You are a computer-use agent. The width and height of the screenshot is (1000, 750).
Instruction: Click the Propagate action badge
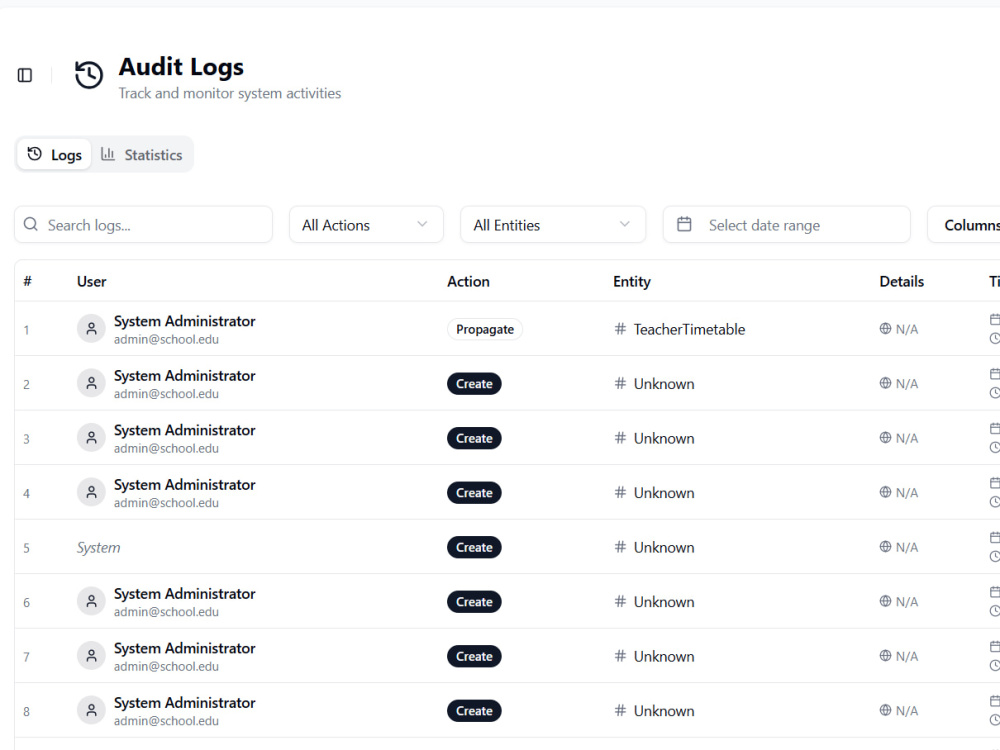(485, 329)
